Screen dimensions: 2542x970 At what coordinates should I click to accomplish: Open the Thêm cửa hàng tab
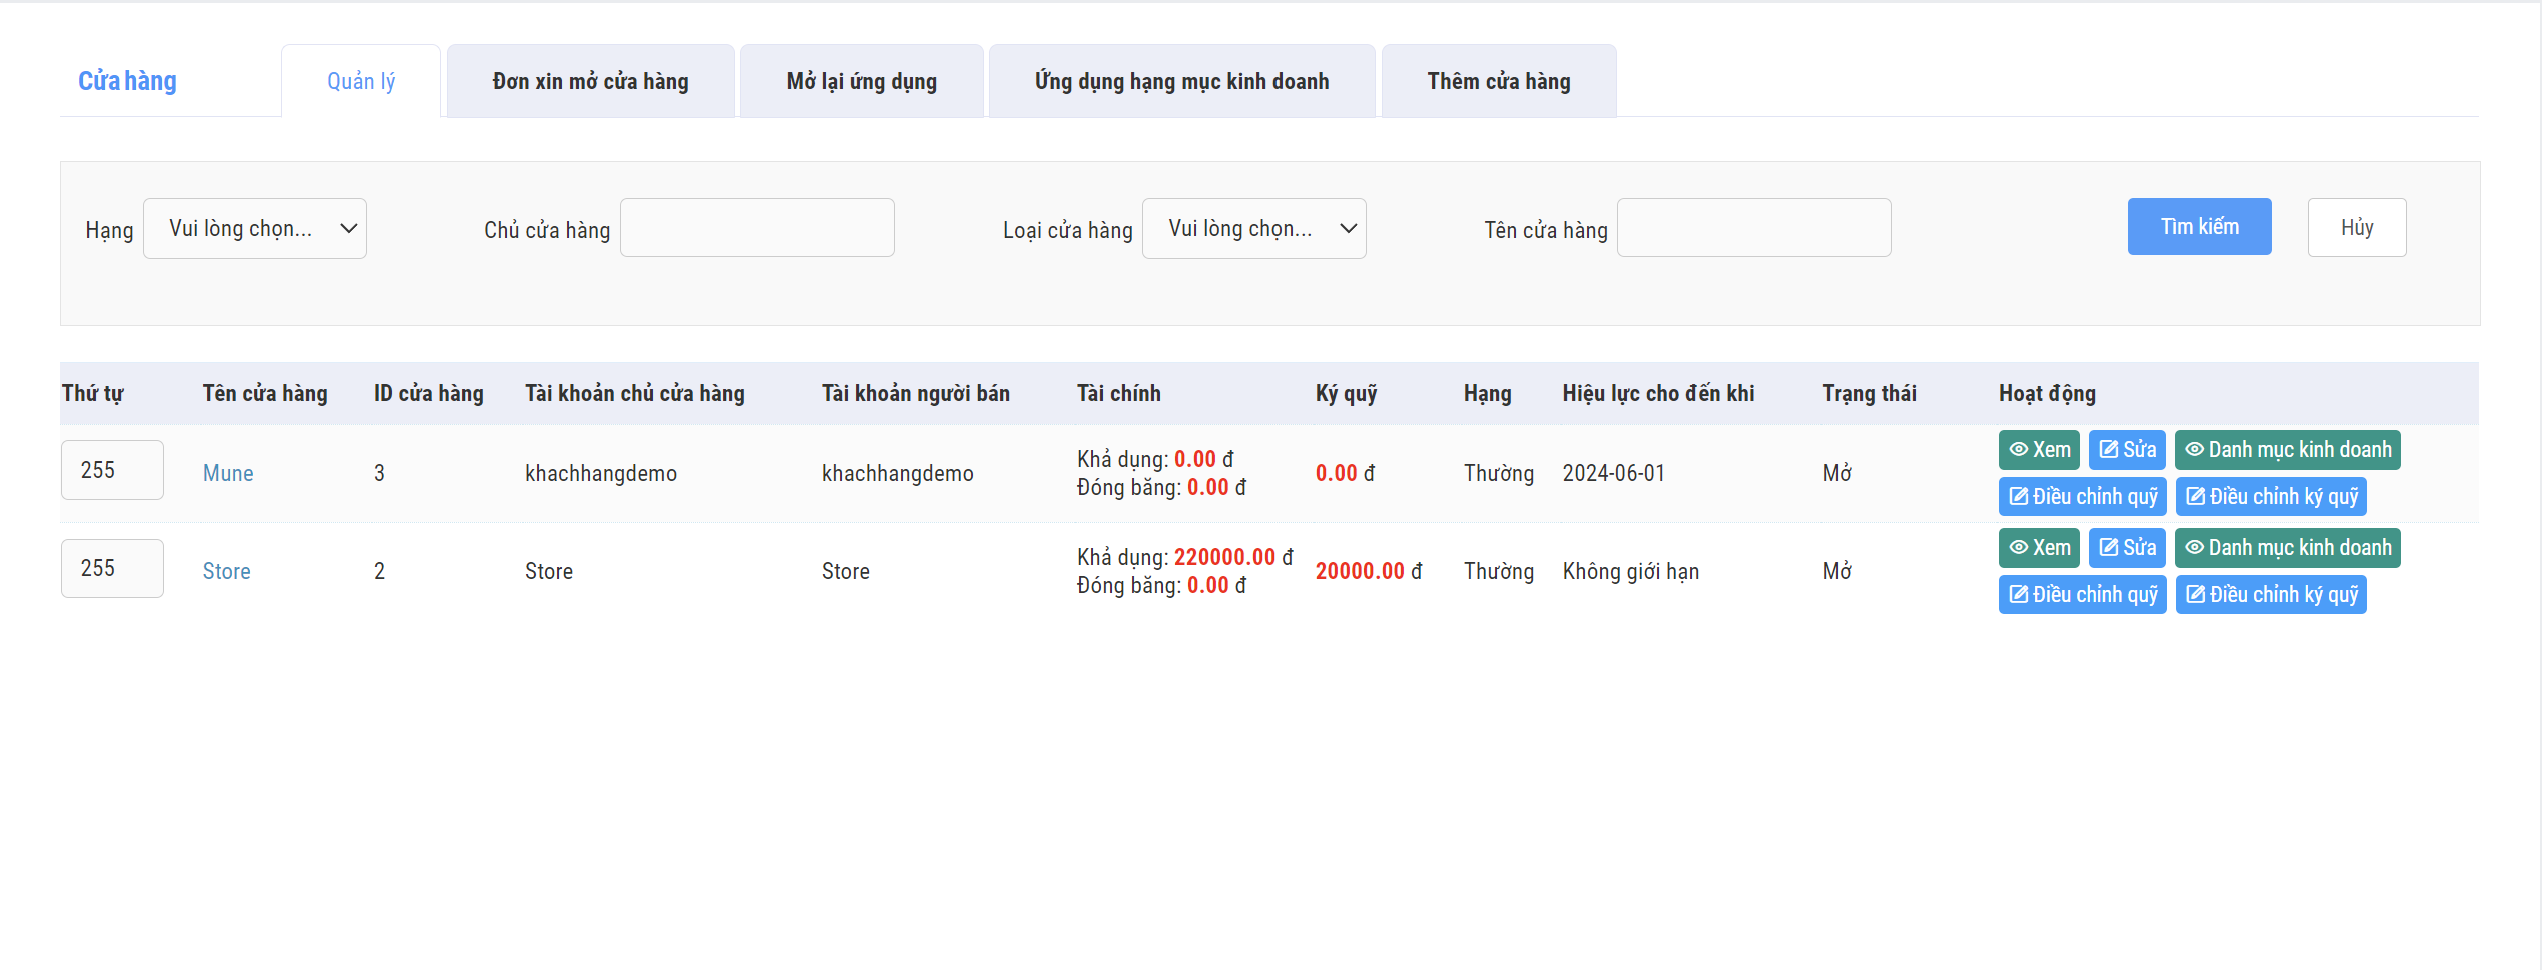pyautogui.click(x=1498, y=82)
